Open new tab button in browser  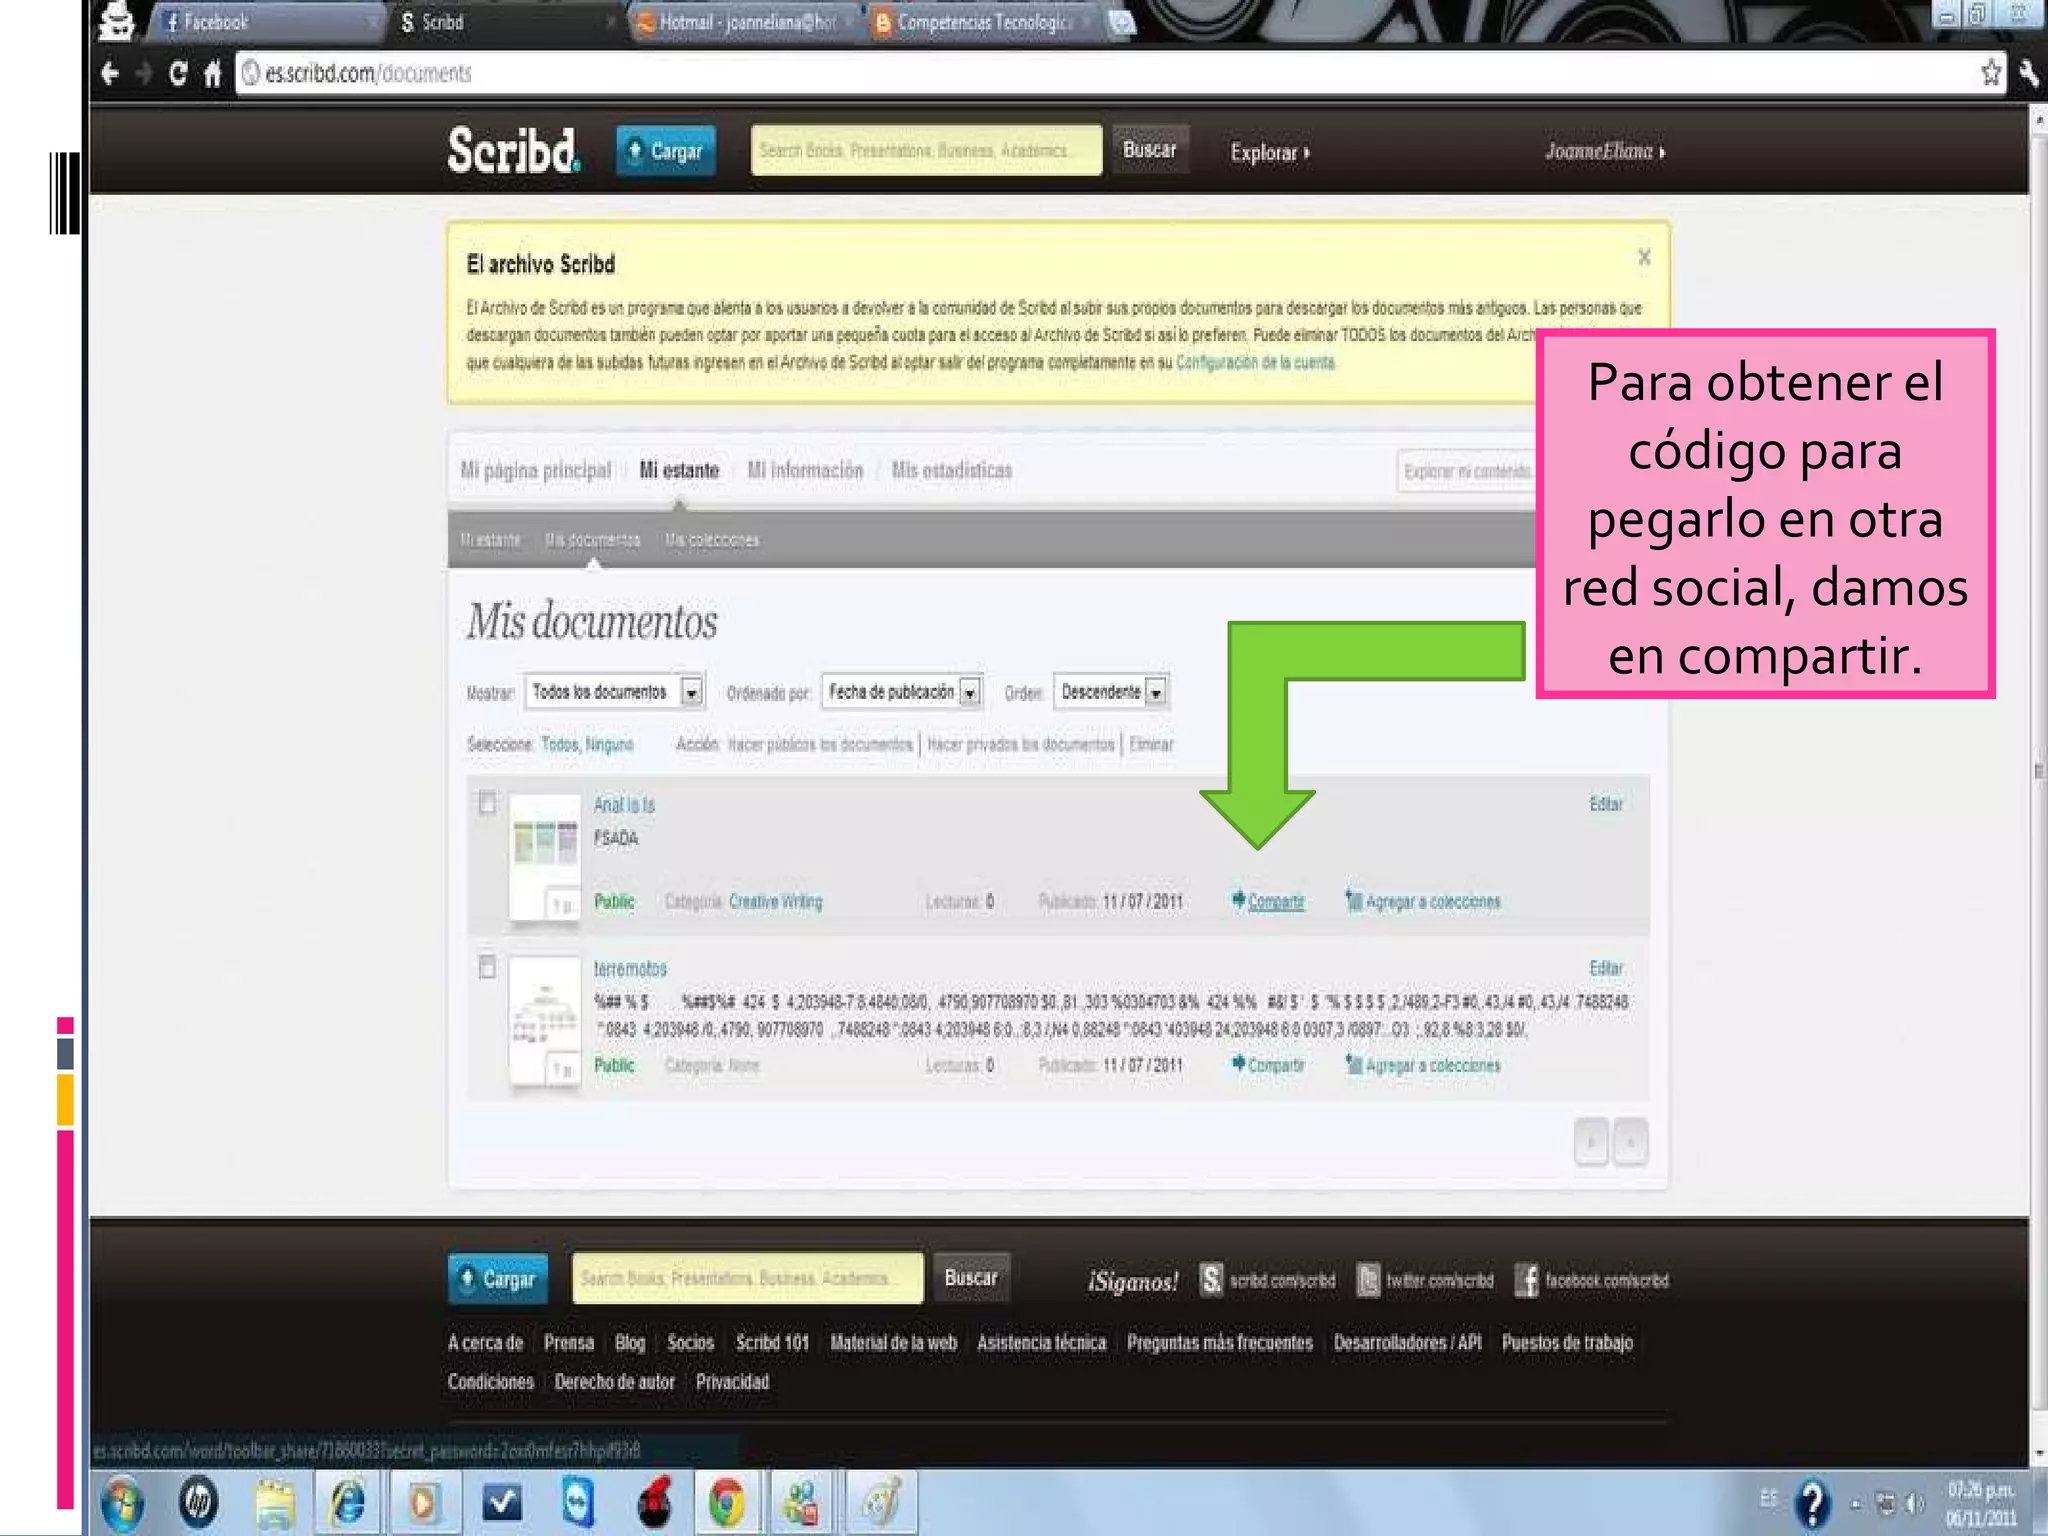(x=1123, y=22)
